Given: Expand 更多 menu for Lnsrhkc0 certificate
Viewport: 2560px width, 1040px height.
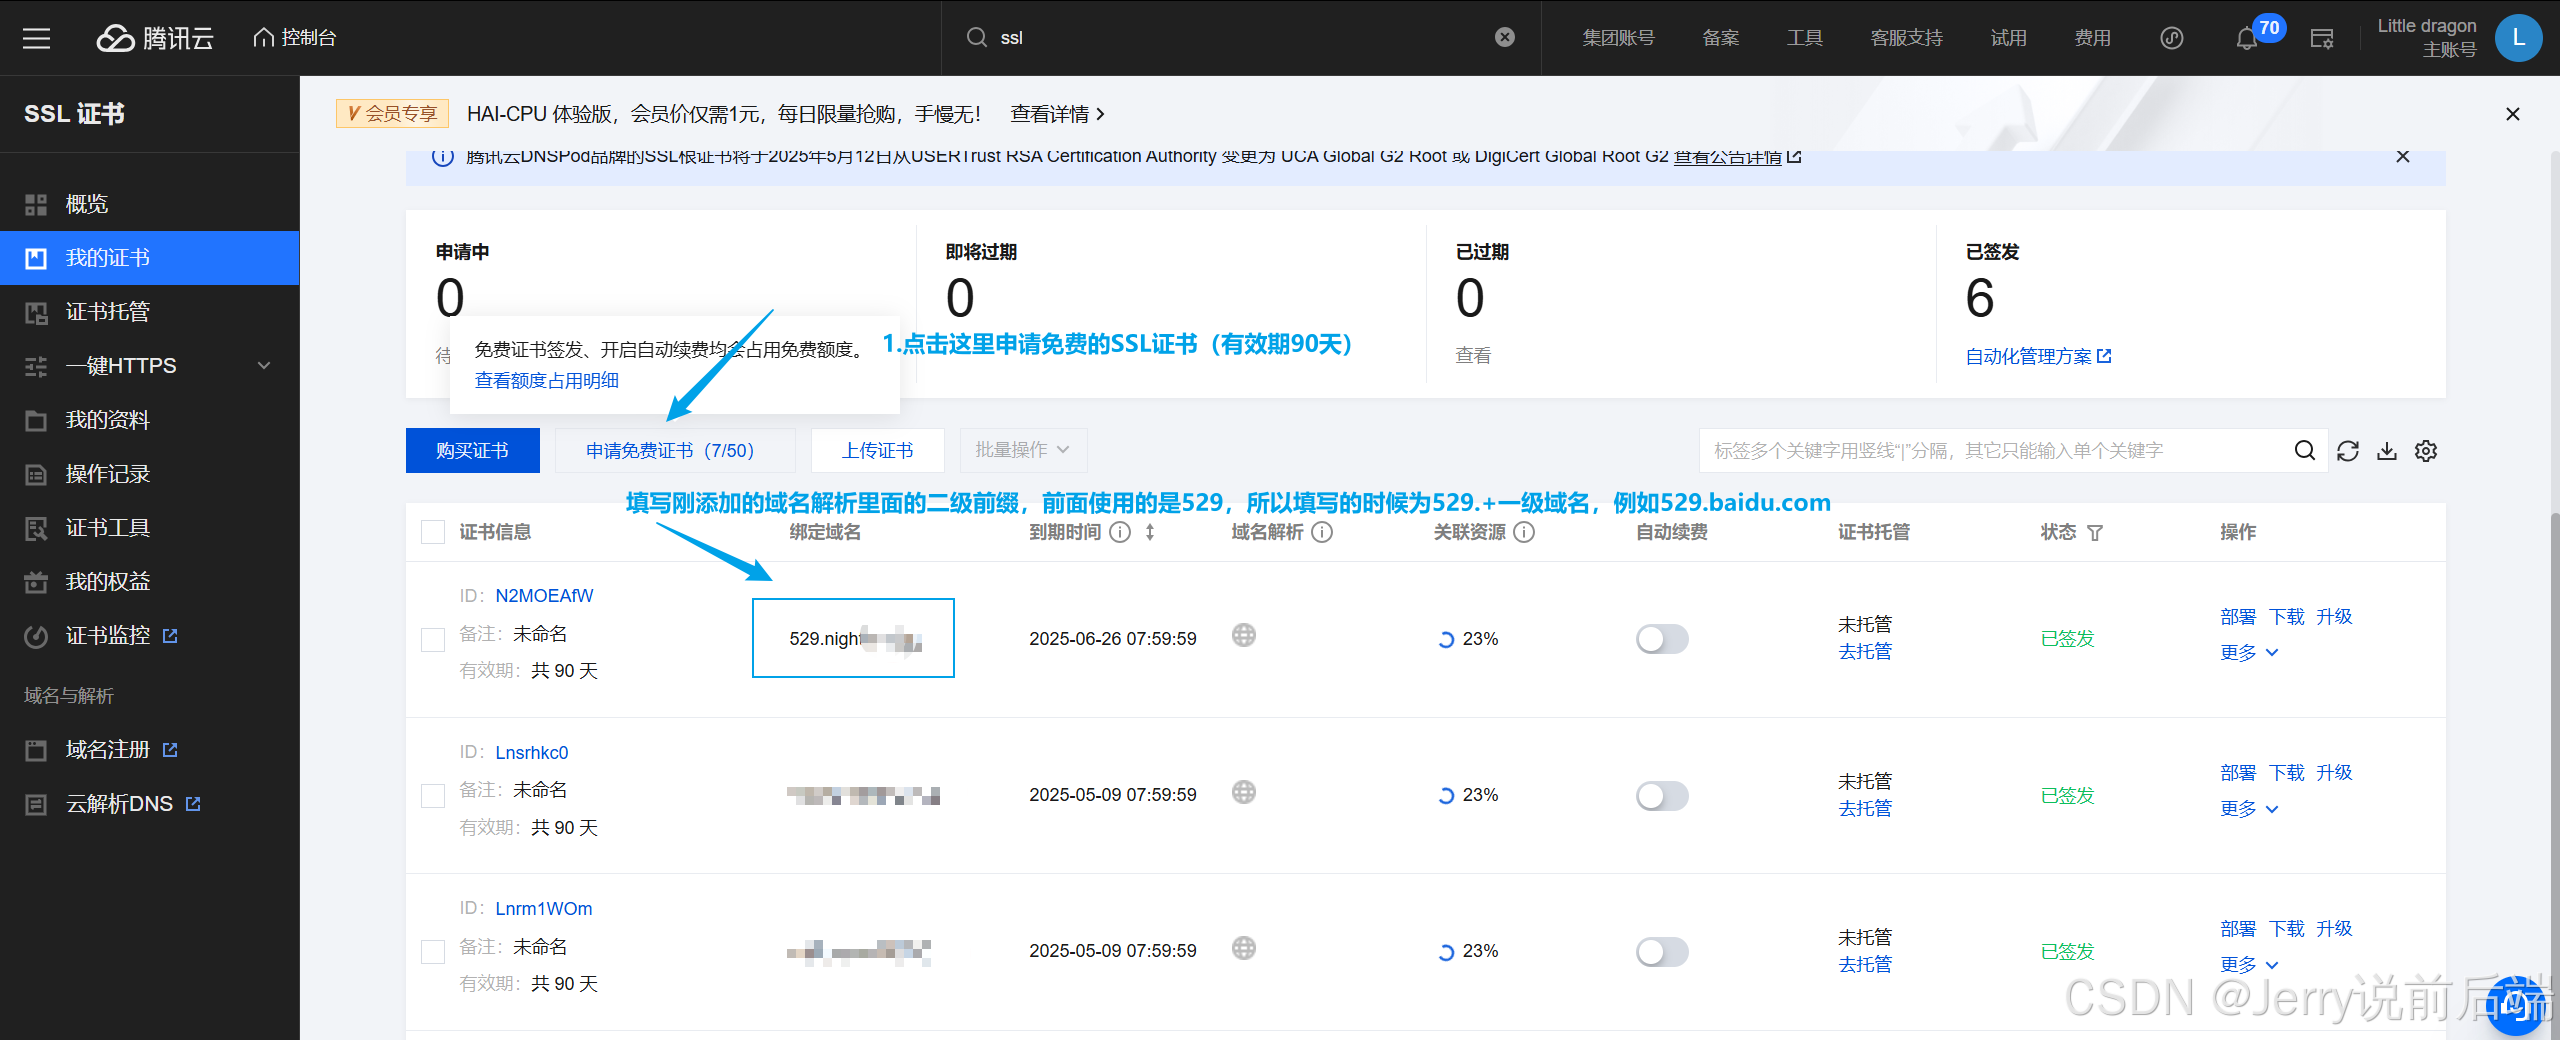Looking at the screenshot, I should (2248, 808).
